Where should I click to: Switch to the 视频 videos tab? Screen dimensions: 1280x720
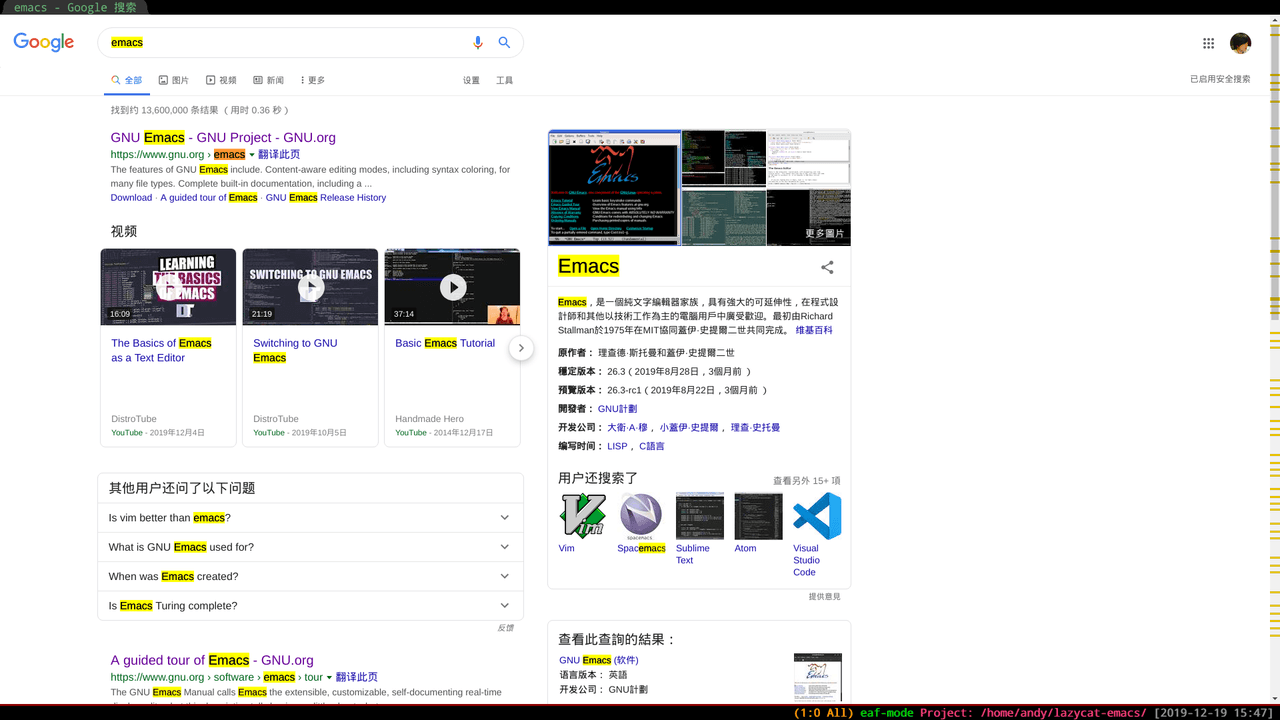tap(221, 80)
